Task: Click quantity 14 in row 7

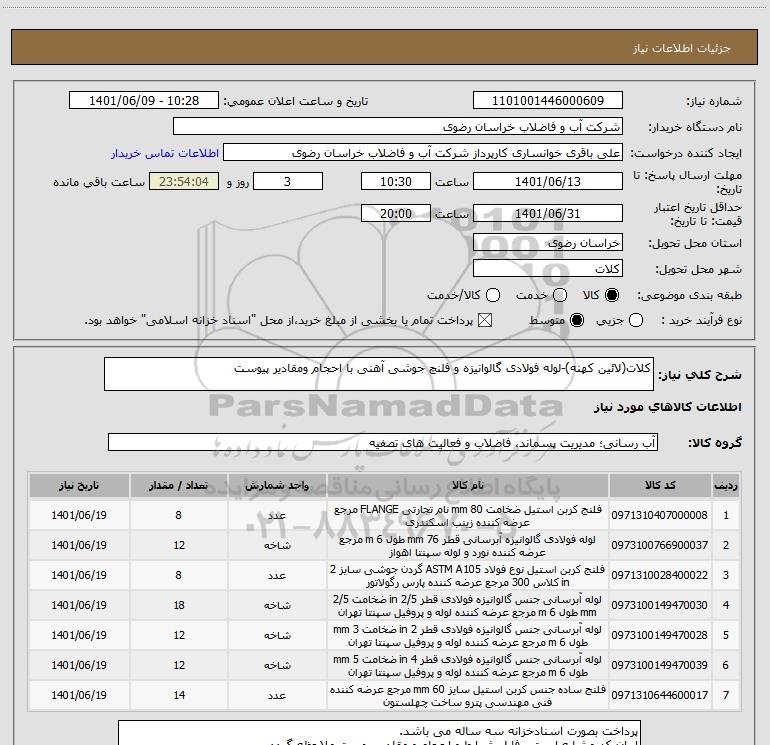Action: tap(179, 695)
